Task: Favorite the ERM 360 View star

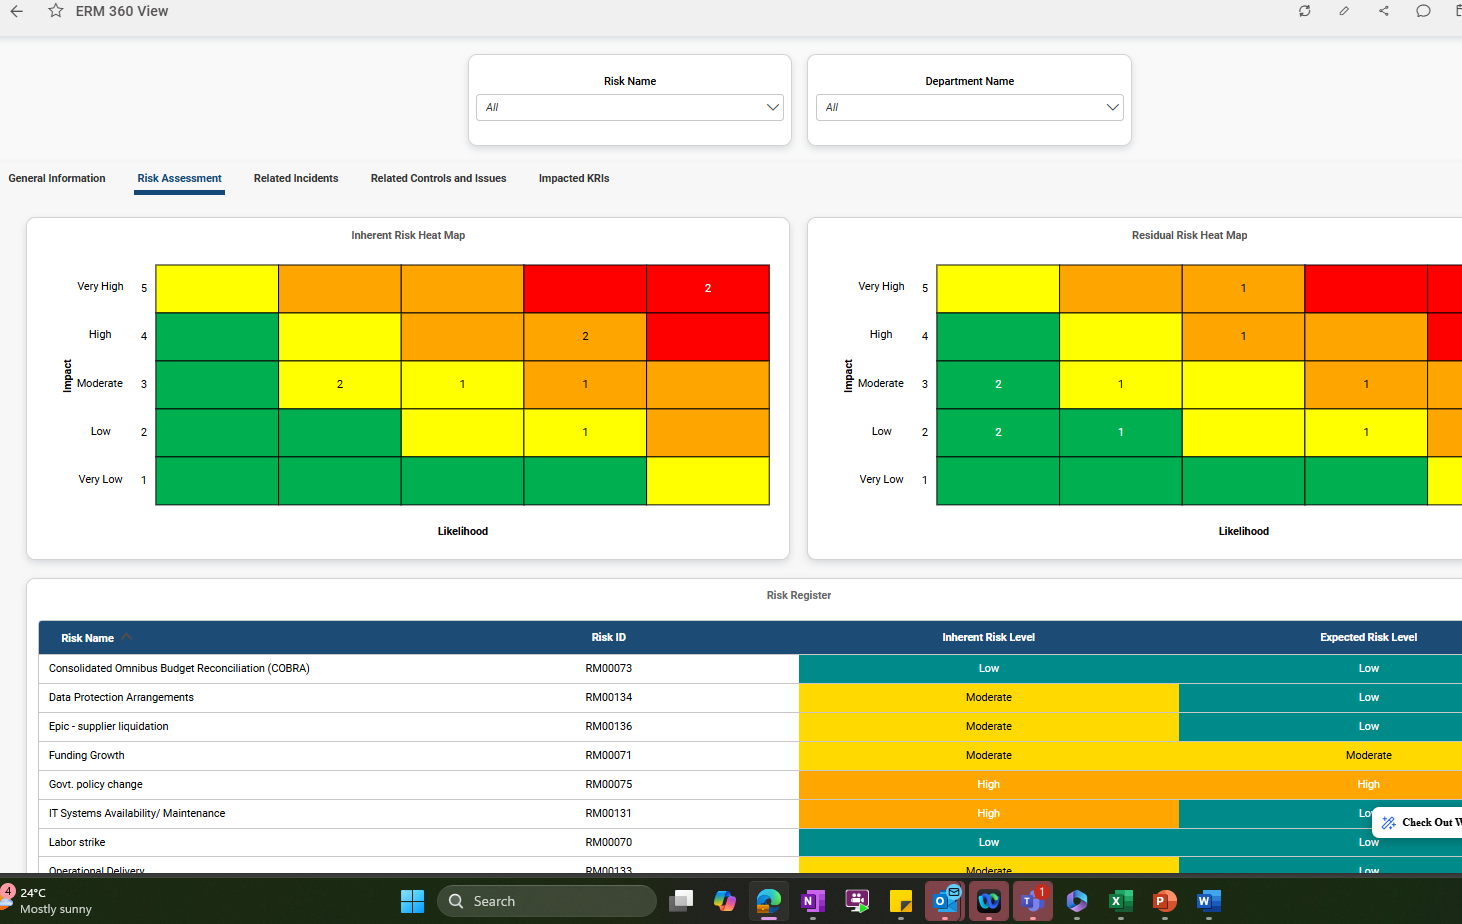Action: point(56,11)
